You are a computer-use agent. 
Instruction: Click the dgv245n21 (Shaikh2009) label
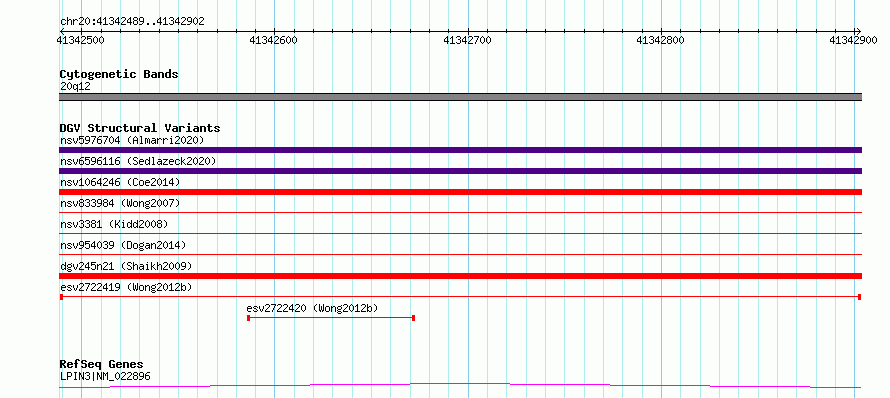click(126, 266)
